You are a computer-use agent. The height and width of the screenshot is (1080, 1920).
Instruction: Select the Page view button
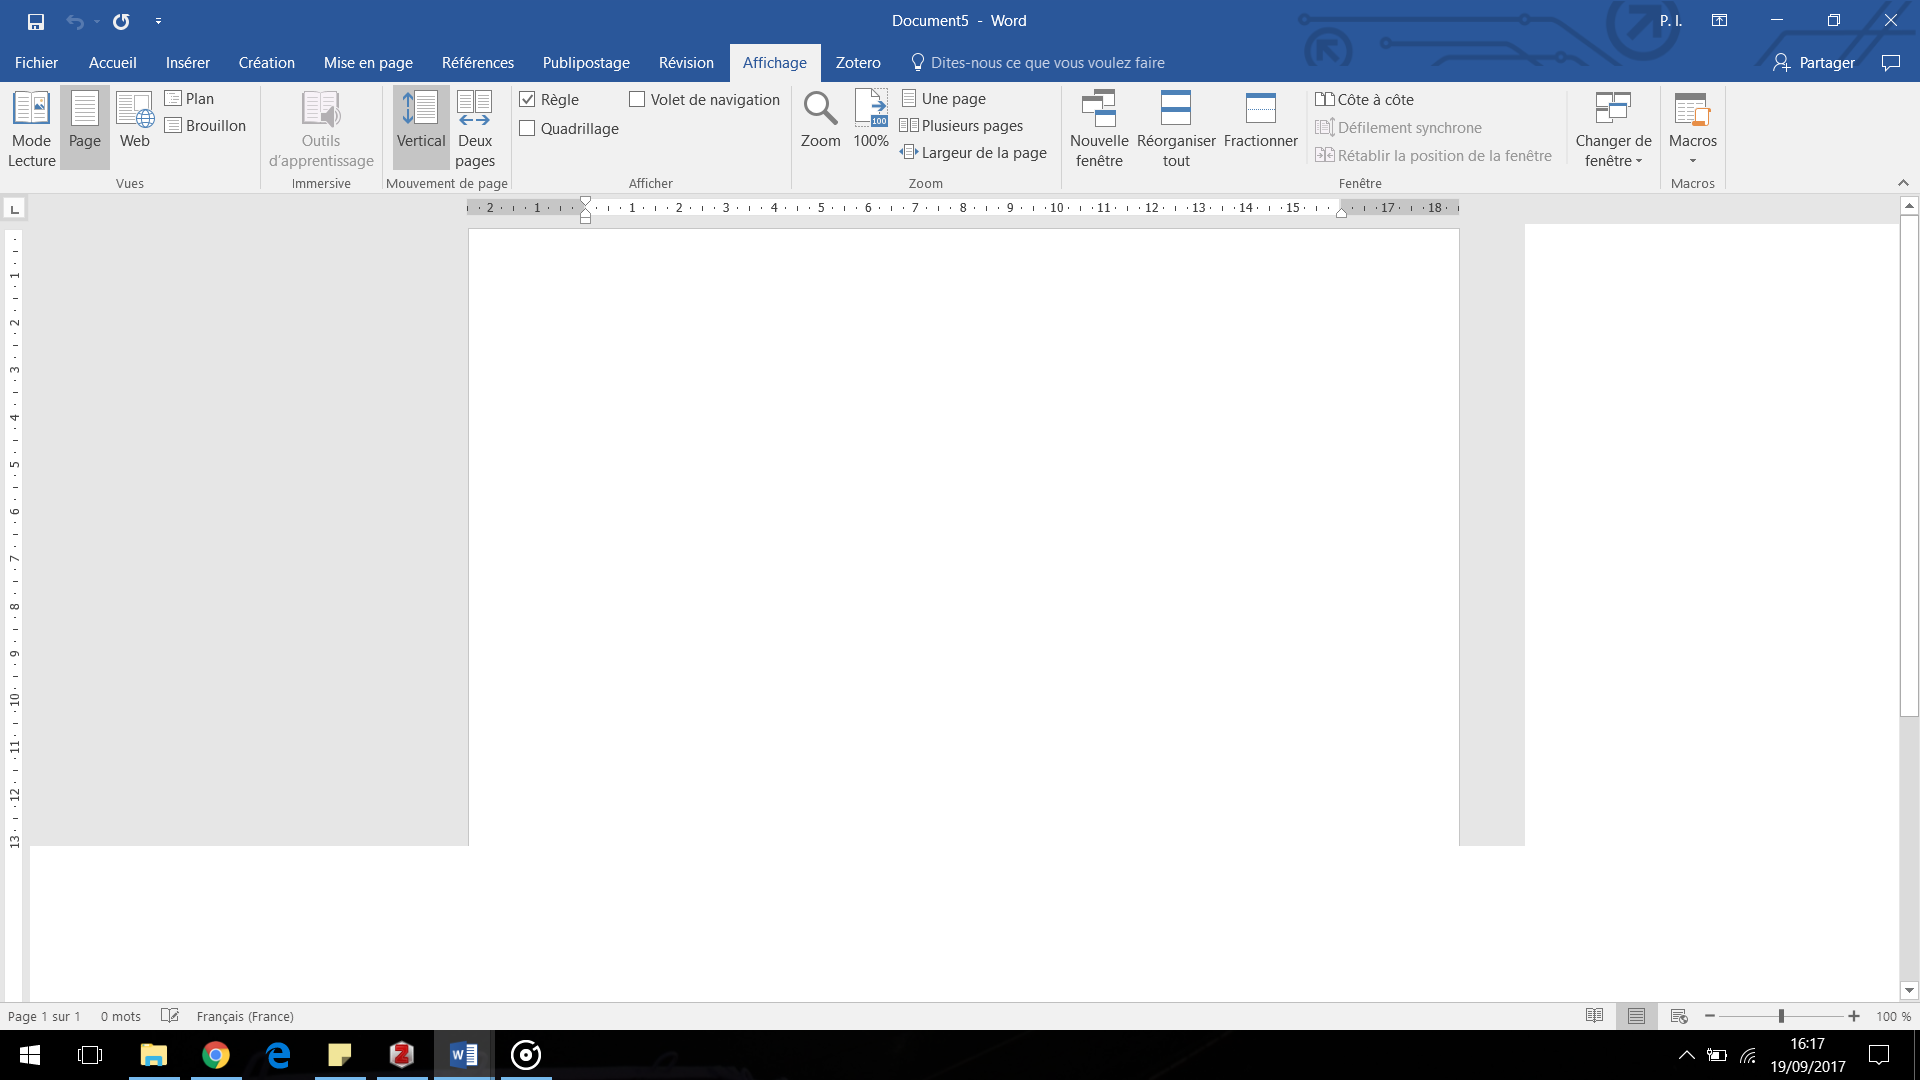pos(85,128)
